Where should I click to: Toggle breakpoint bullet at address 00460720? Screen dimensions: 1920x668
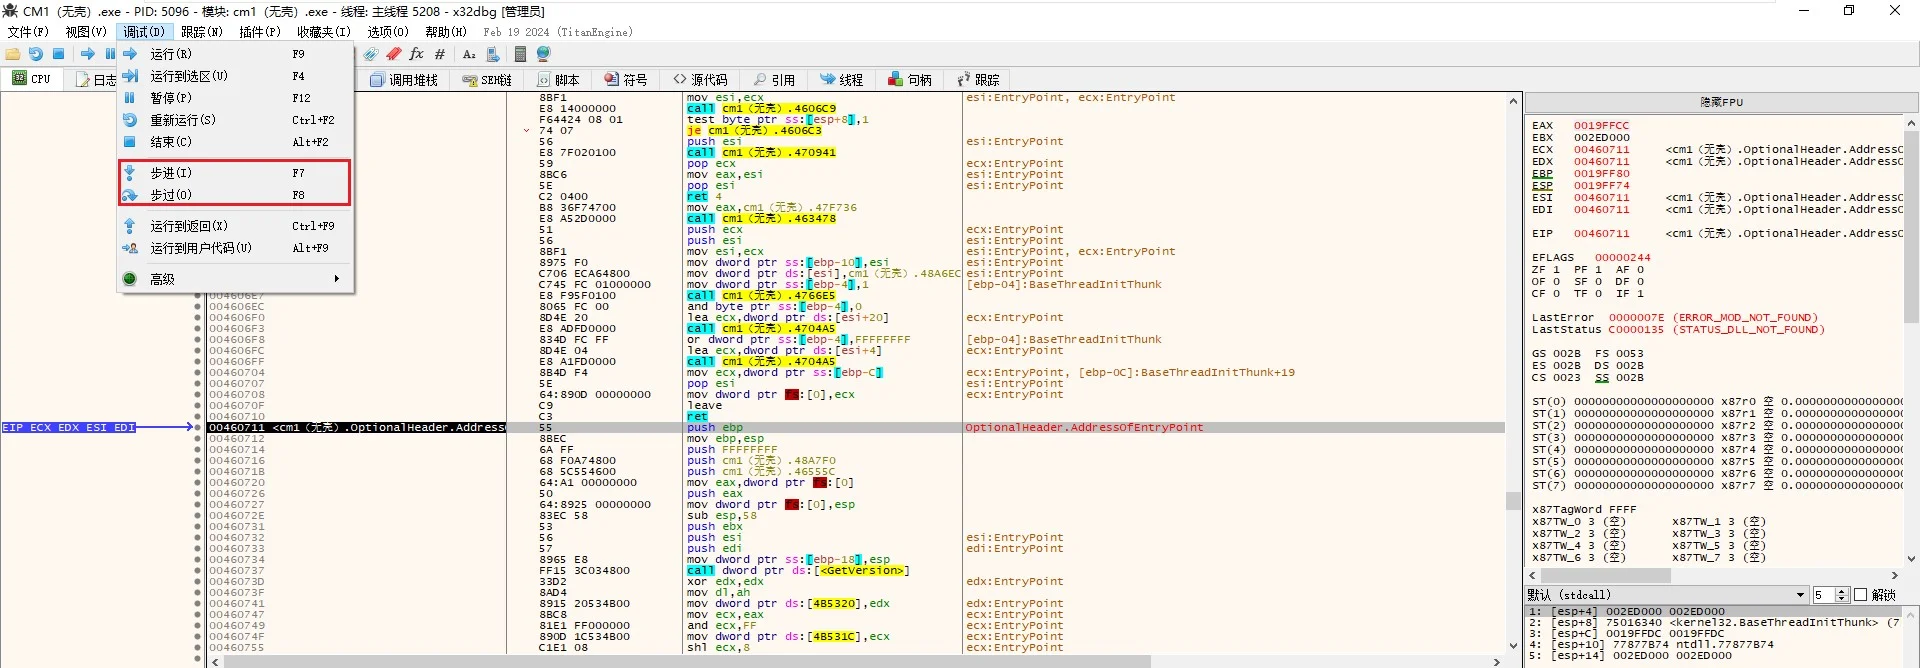(x=198, y=483)
